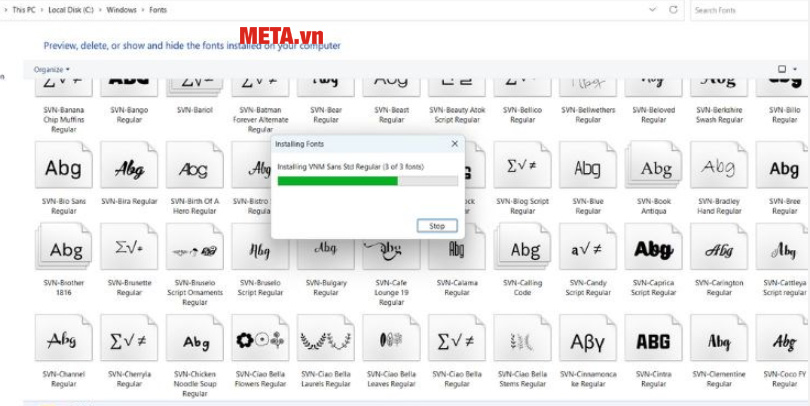Select the SVN-Ciao Bella Regular font icon

(x=457, y=338)
